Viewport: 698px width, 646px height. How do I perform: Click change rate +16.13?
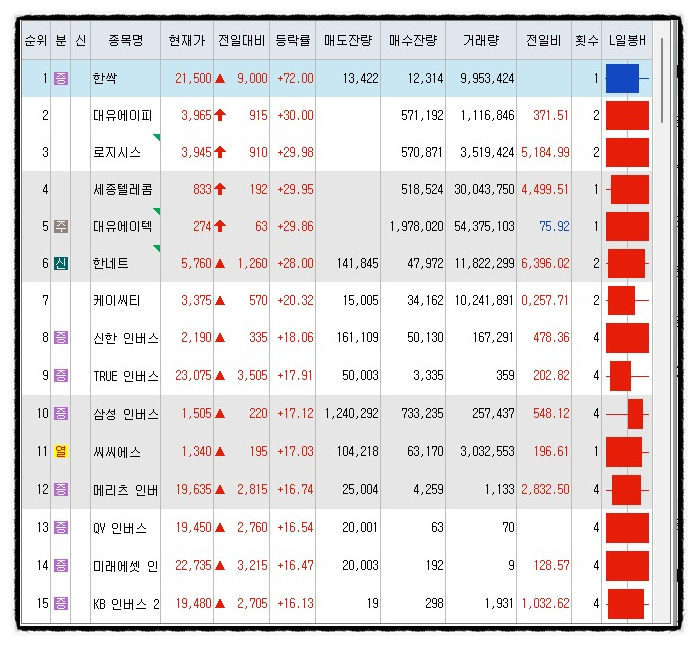click(x=295, y=603)
